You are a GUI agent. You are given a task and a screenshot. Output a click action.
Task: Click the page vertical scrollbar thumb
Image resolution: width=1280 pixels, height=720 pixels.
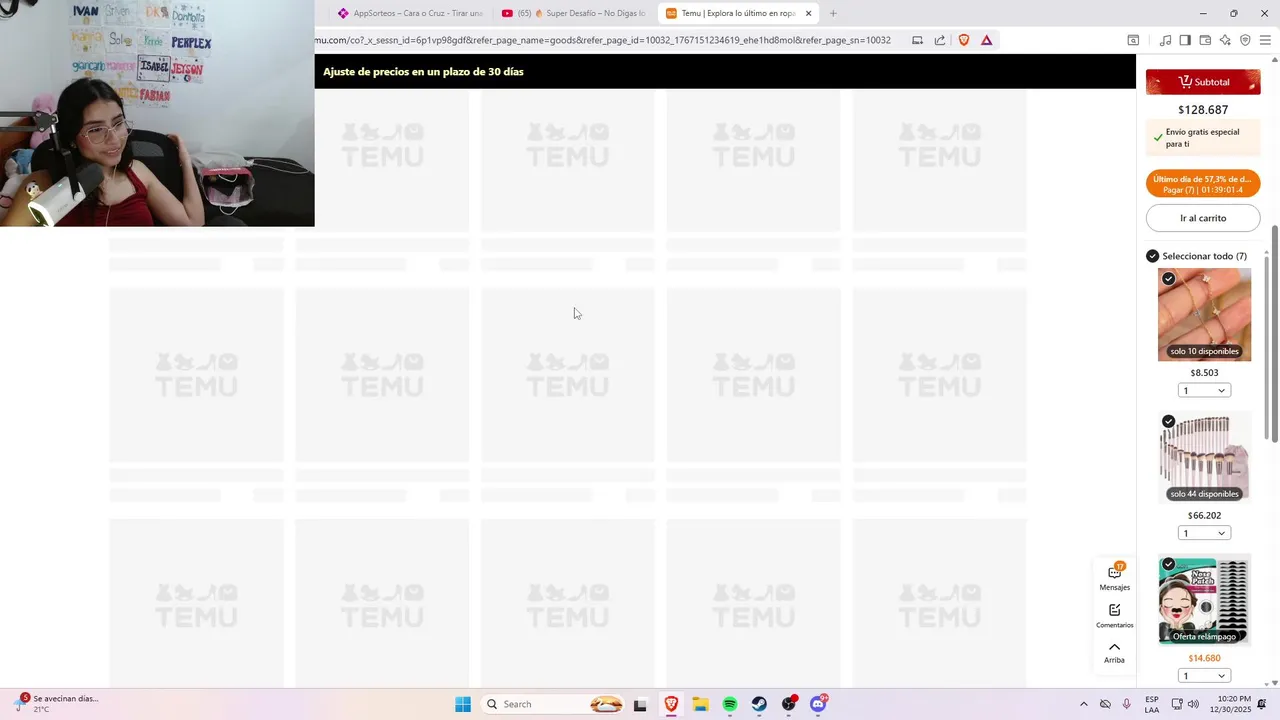[x=1274, y=332]
